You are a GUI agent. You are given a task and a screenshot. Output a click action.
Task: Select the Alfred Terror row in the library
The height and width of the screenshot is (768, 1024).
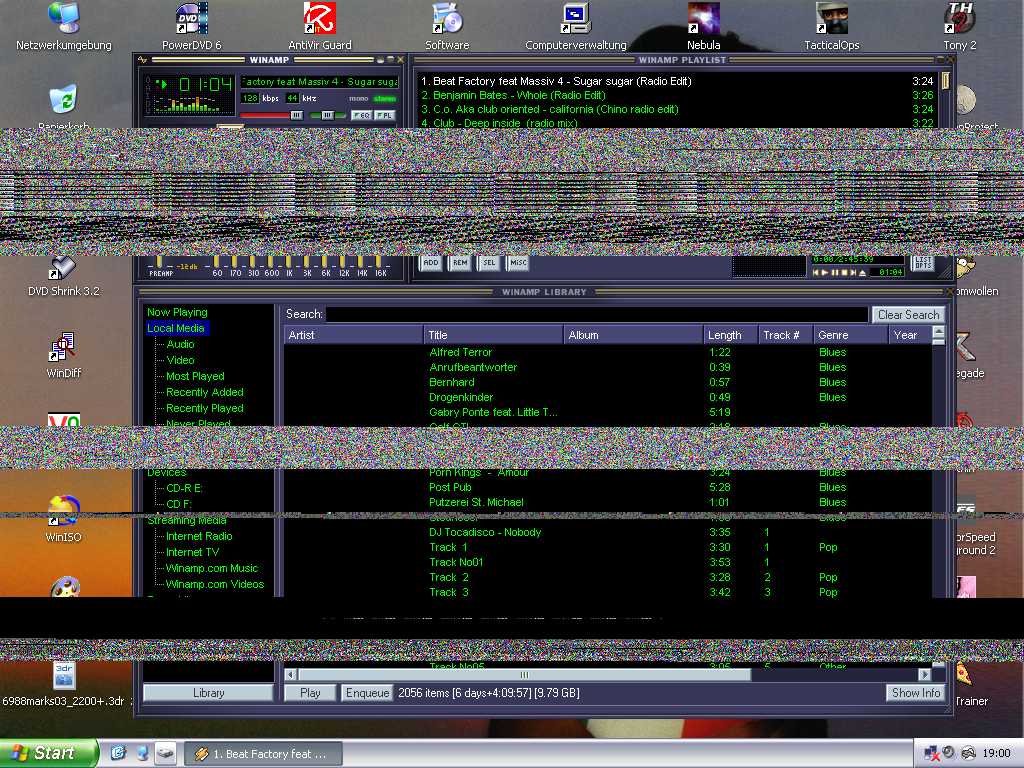608,352
